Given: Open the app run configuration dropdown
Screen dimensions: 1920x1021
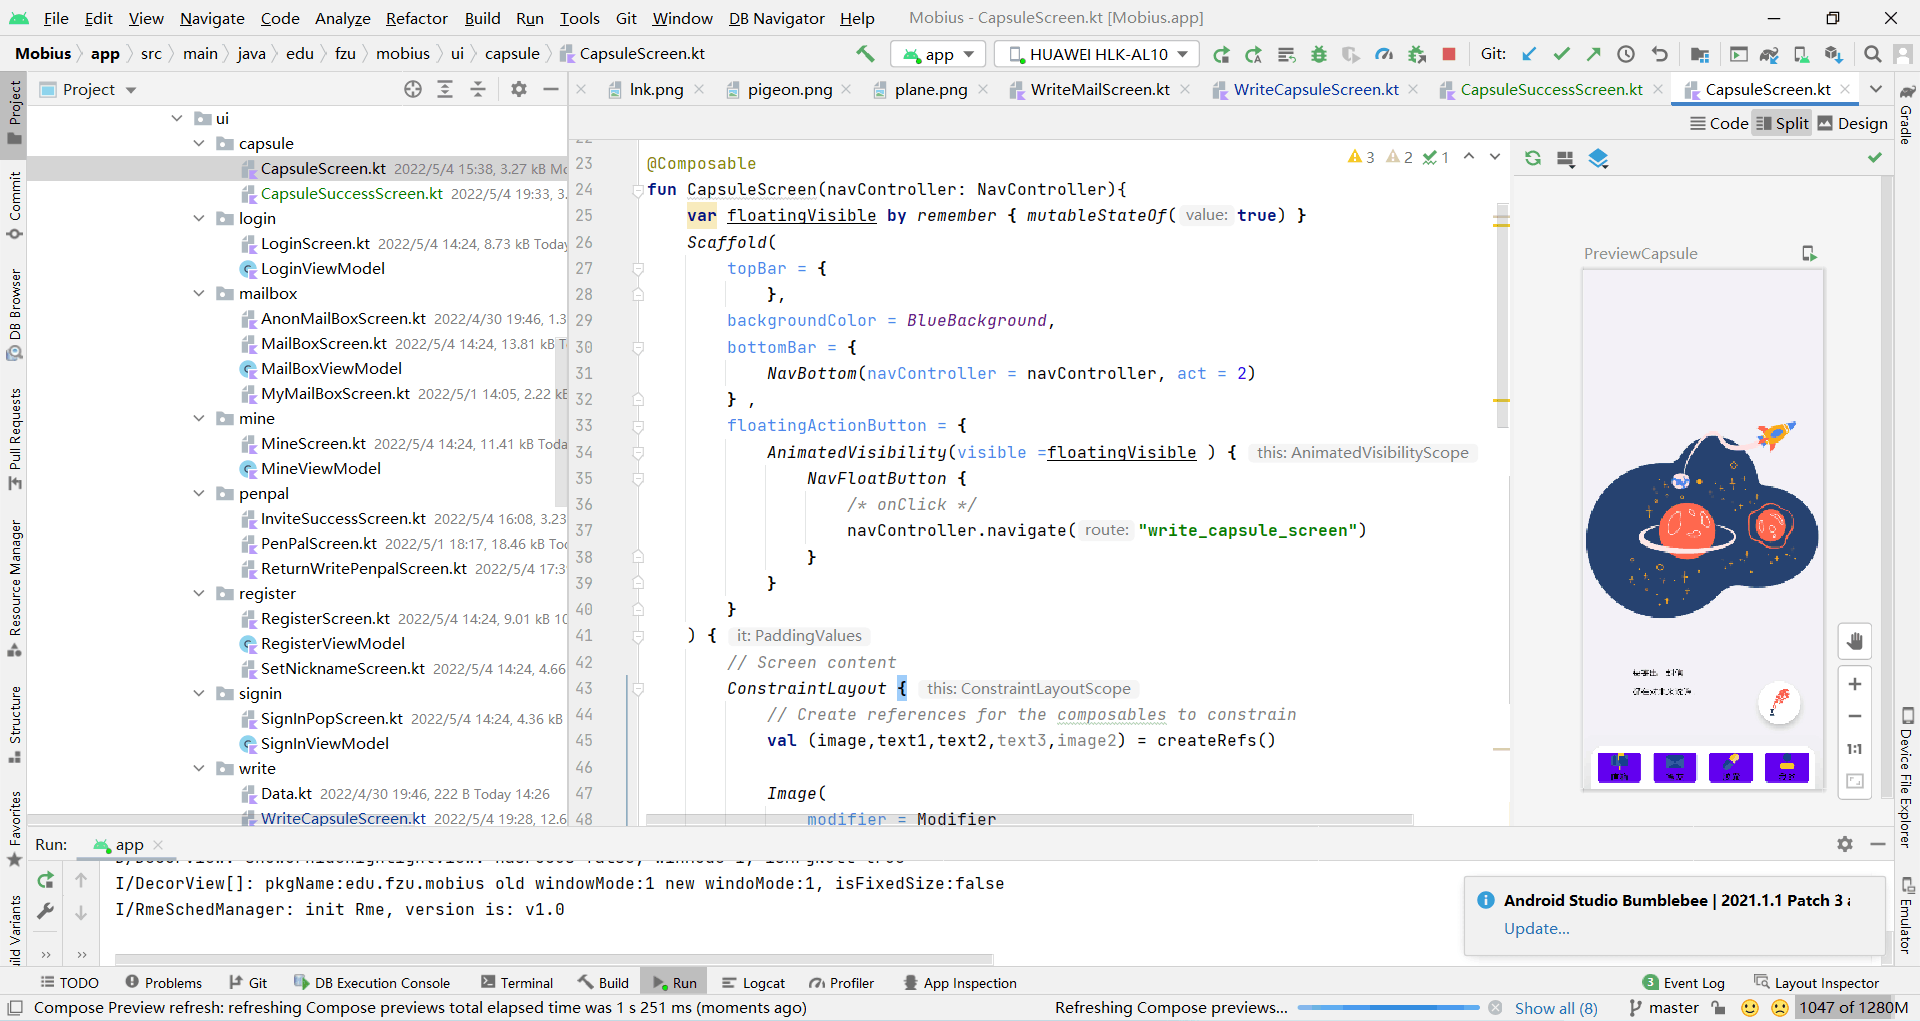Looking at the screenshot, I should [939, 54].
